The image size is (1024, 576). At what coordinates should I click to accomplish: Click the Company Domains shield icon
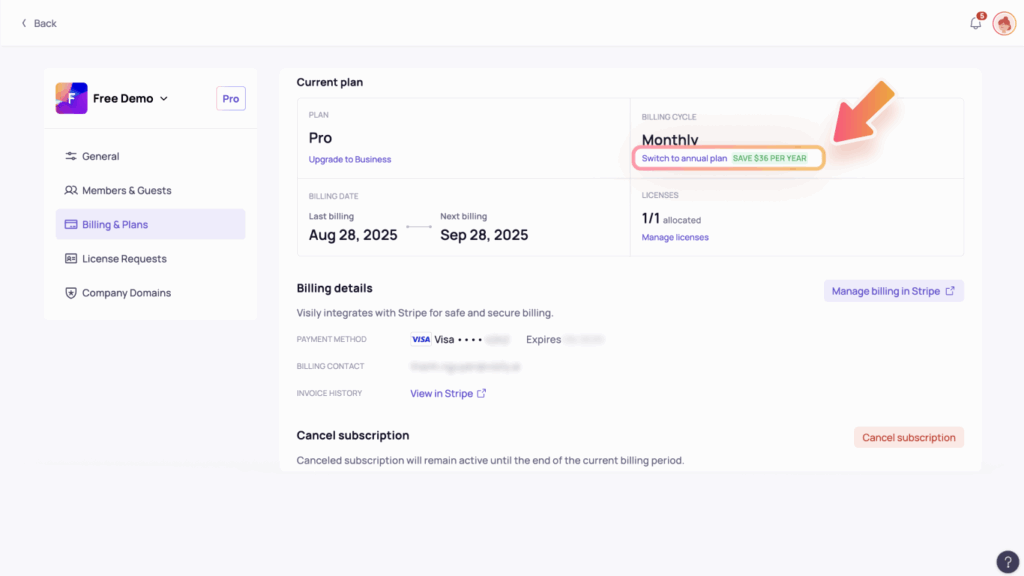tap(71, 293)
